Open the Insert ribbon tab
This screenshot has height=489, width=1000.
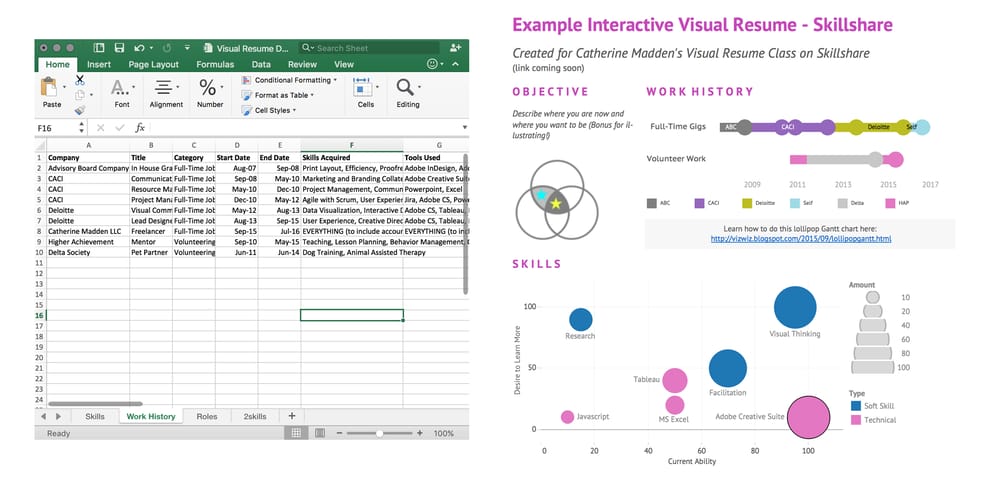click(x=99, y=64)
